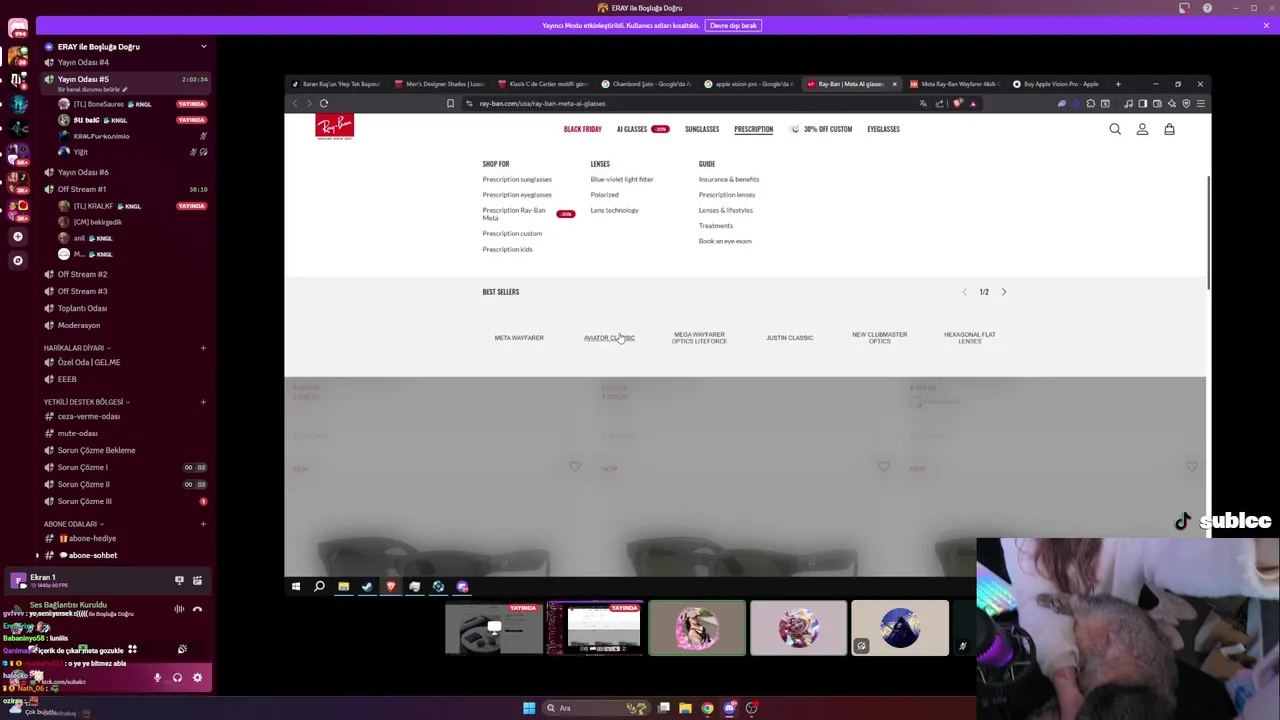
Task: Open the EYEGLASSES menu
Action: click(883, 129)
